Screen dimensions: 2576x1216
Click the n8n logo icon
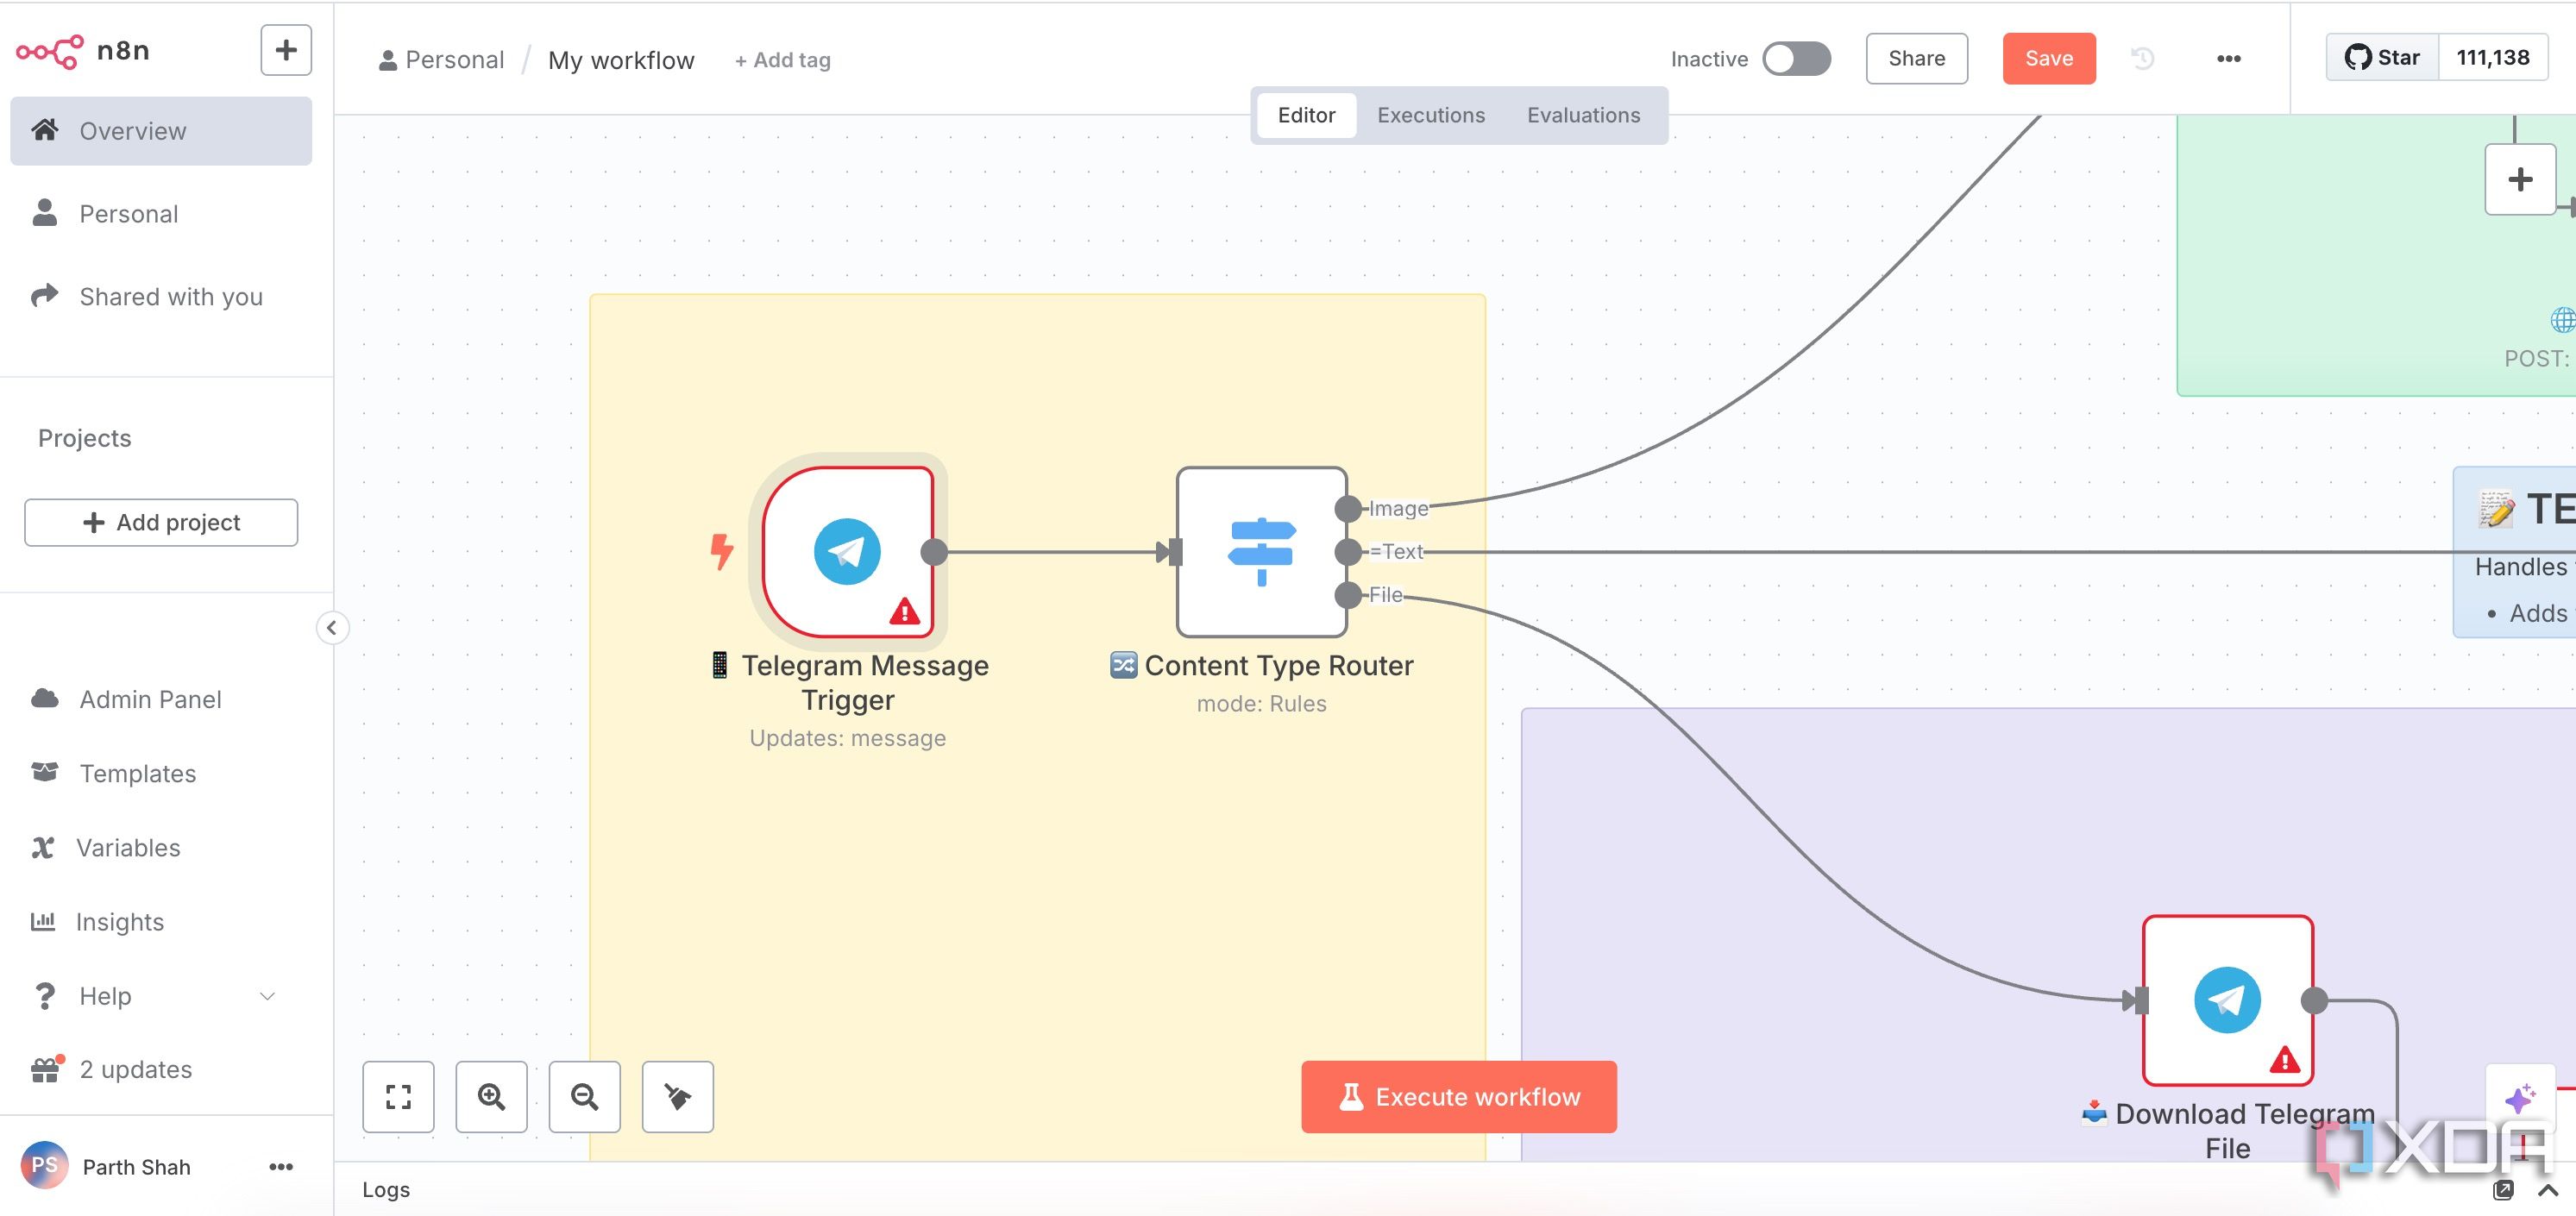[49, 51]
